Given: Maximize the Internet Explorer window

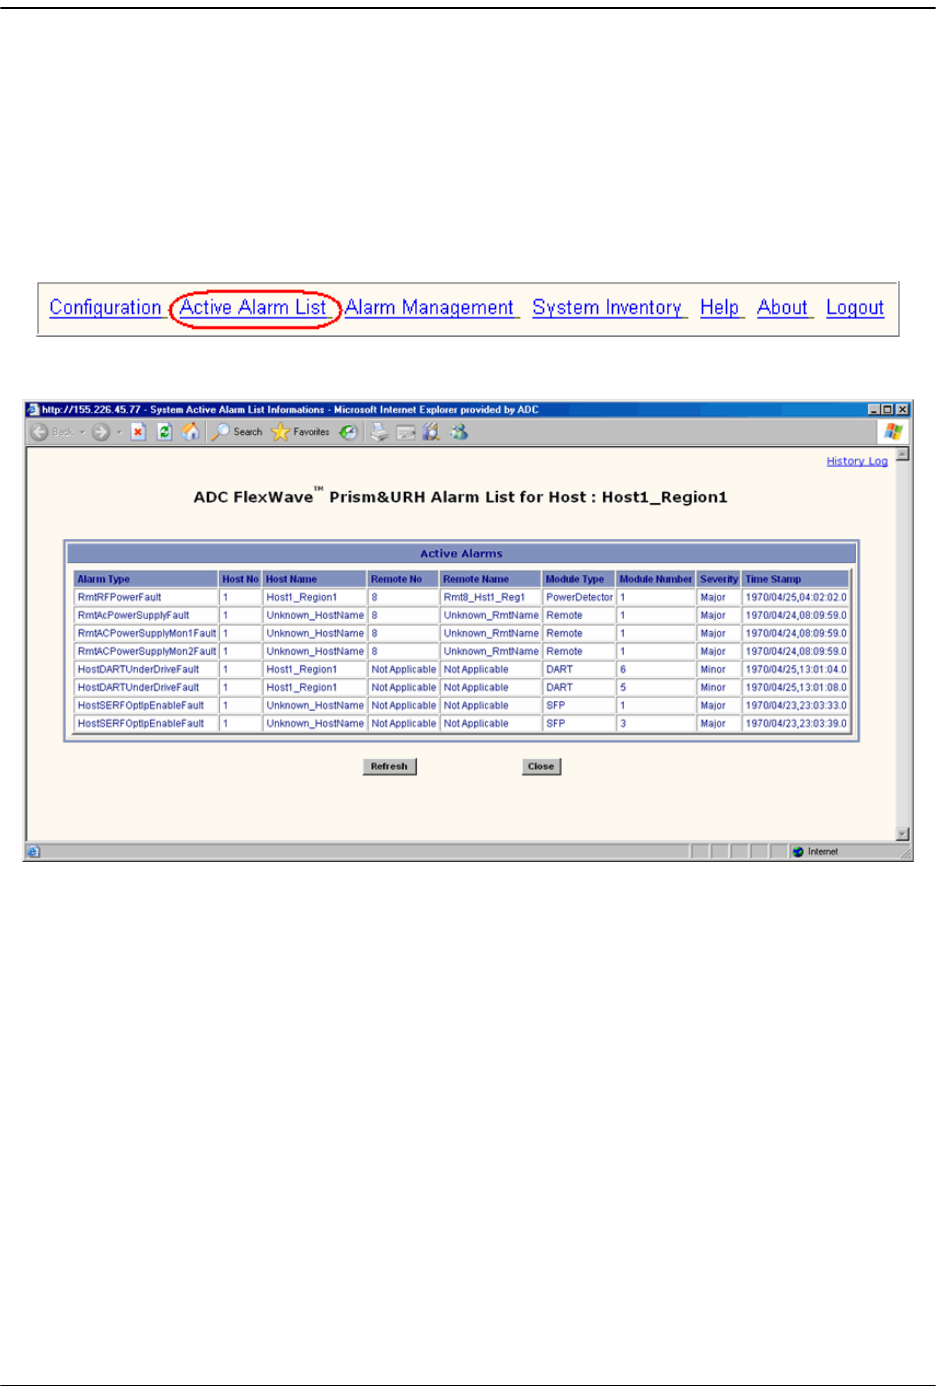Looking at the screenshot, I should point(888,409).
